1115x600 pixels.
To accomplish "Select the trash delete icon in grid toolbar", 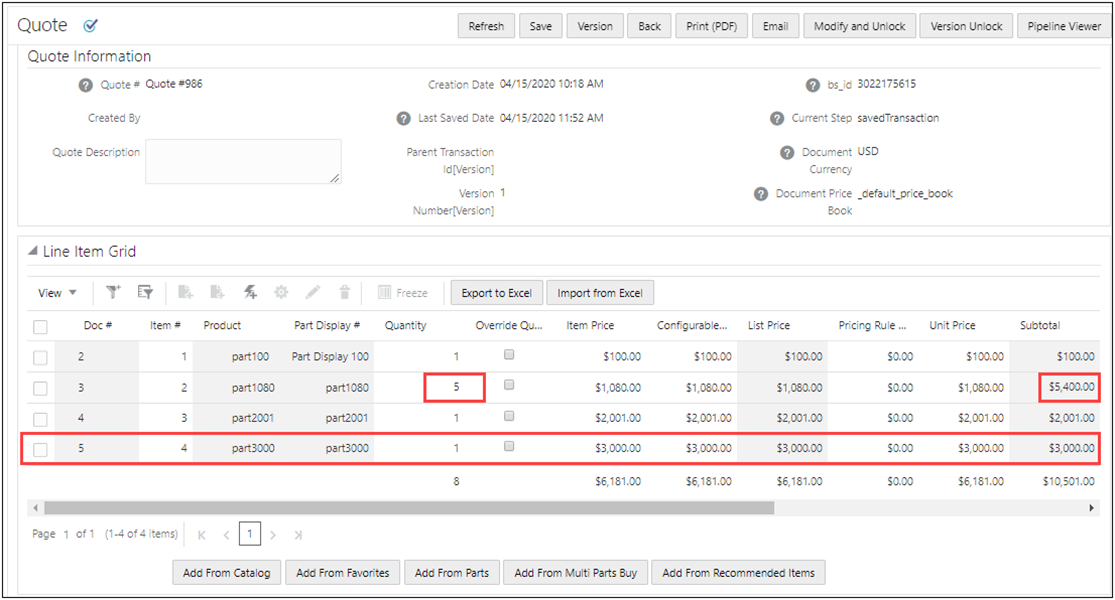I will coord(343,293).
